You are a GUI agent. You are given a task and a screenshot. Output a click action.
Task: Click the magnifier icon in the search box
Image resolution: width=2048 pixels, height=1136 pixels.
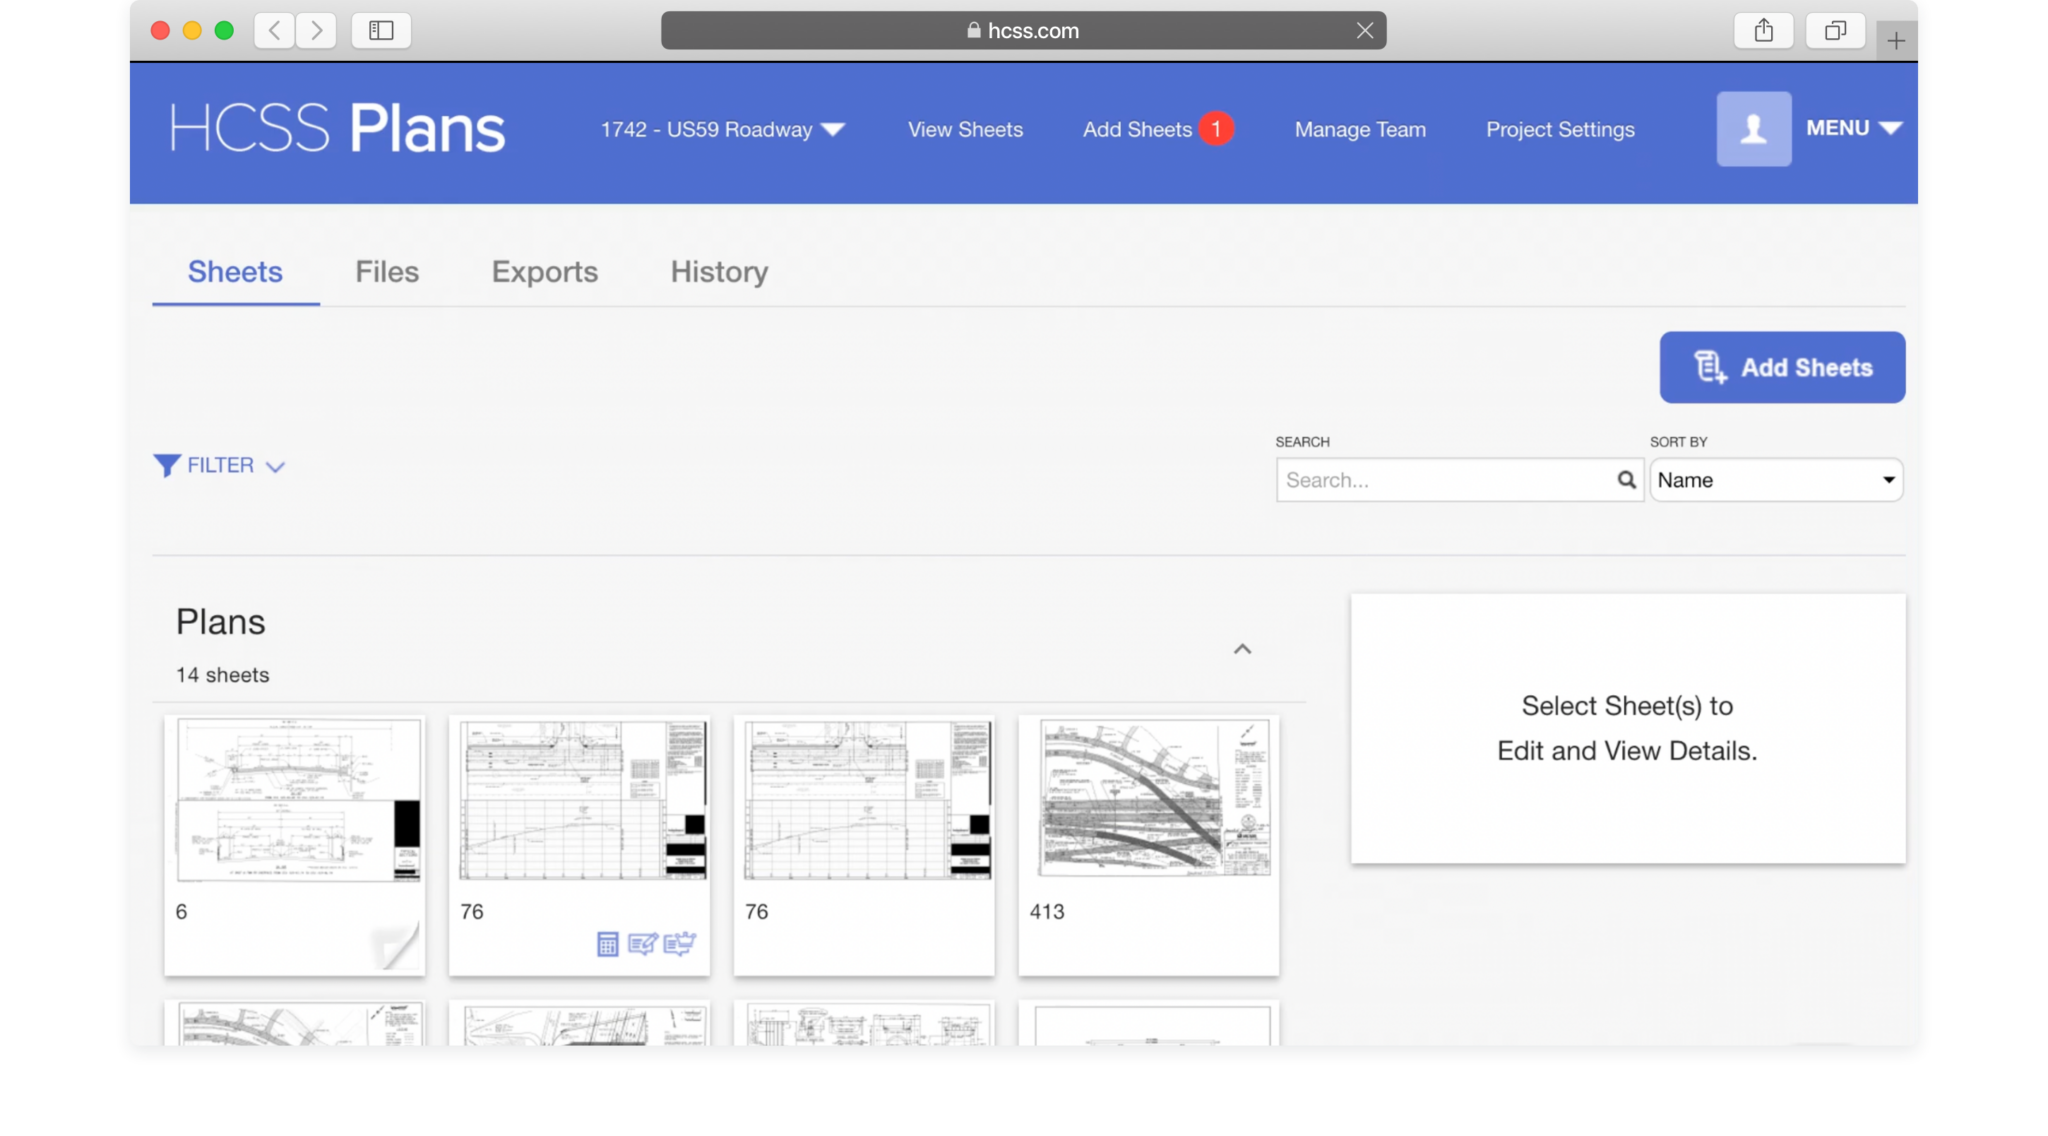click(1626, 480)
